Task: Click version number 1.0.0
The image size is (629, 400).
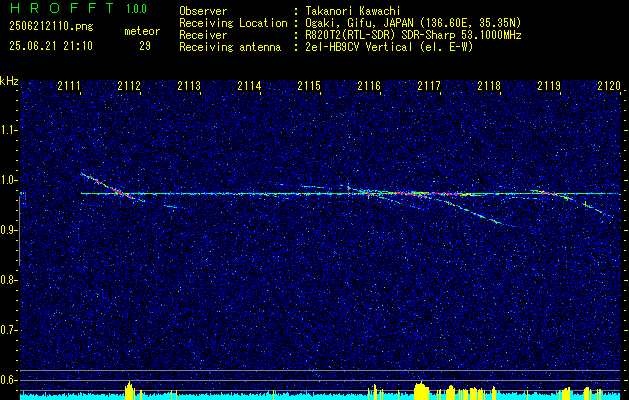Action: point(136,9)
